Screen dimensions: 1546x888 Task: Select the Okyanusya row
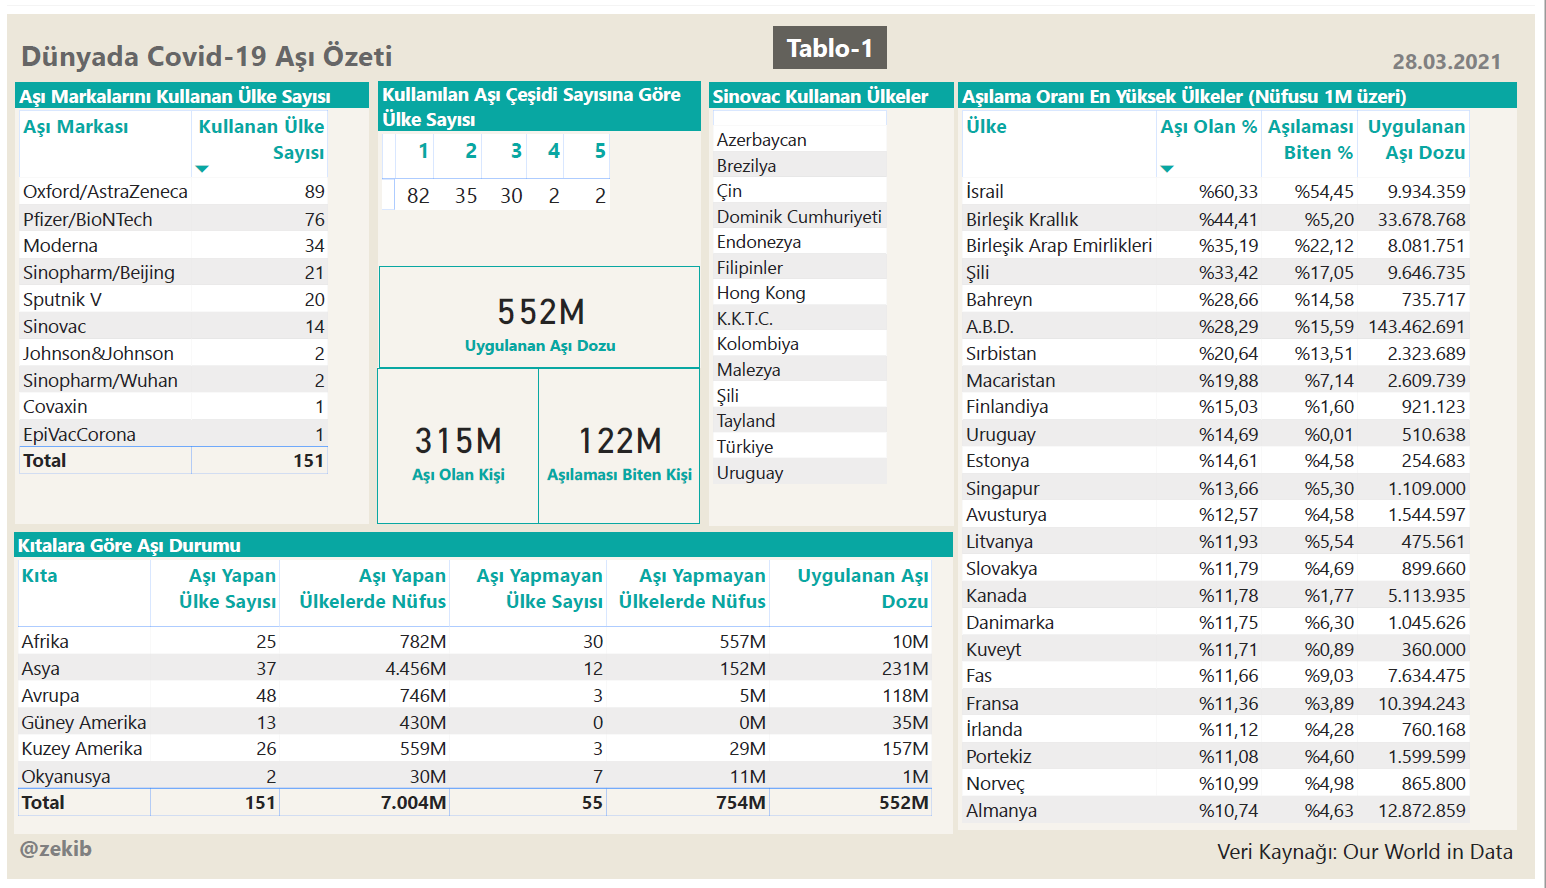pyautogui.click(x=475, y=777)
